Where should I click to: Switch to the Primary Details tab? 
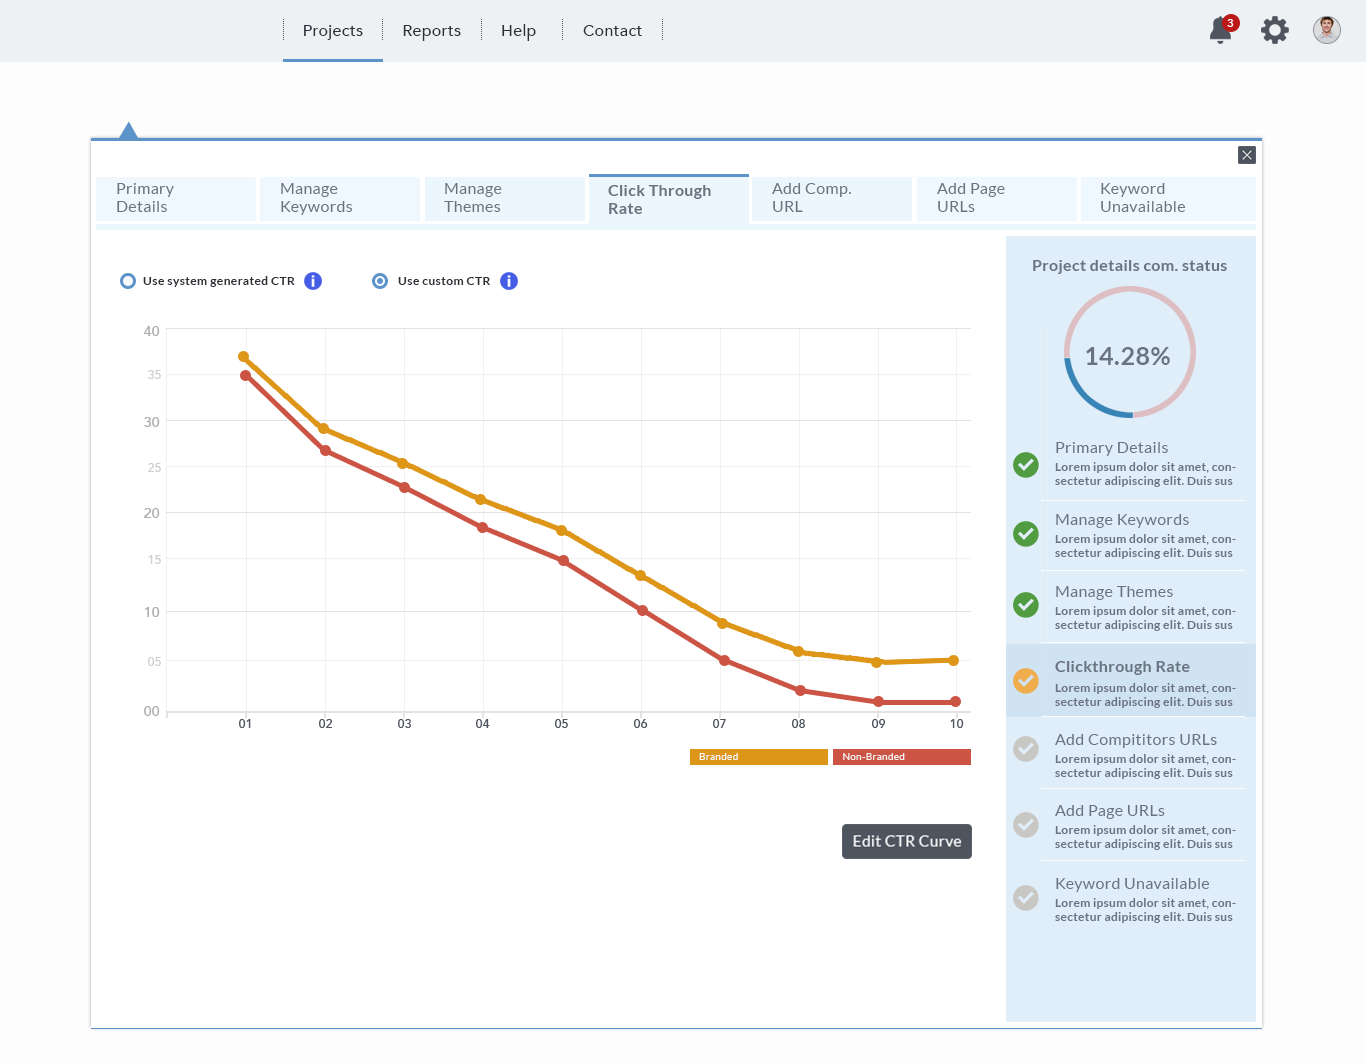(176, 198)
